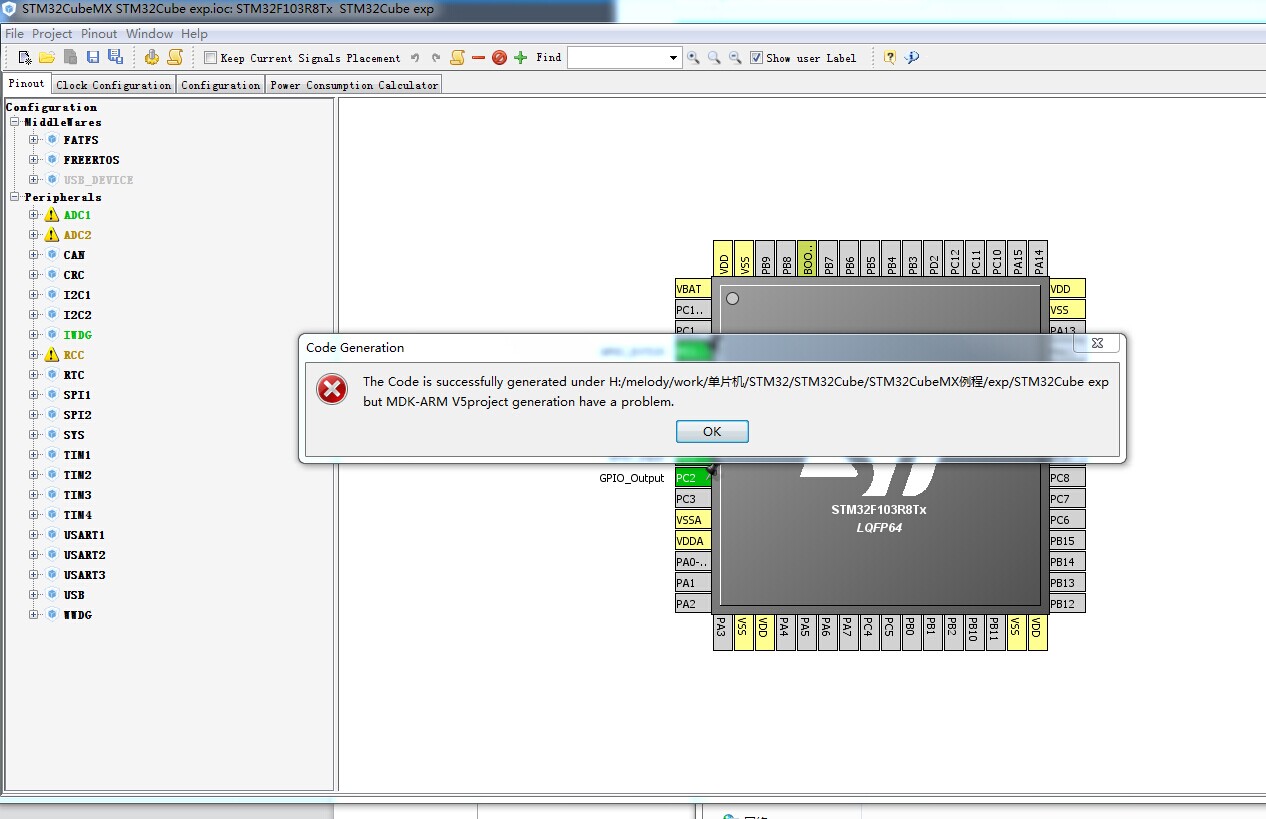The image size is (1266, 819).
Task: Click the PA2 pin on chip
Action: [693, 604]
